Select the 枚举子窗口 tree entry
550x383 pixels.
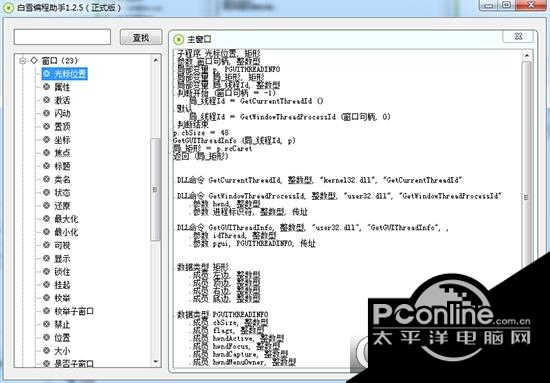coord(74,311)
